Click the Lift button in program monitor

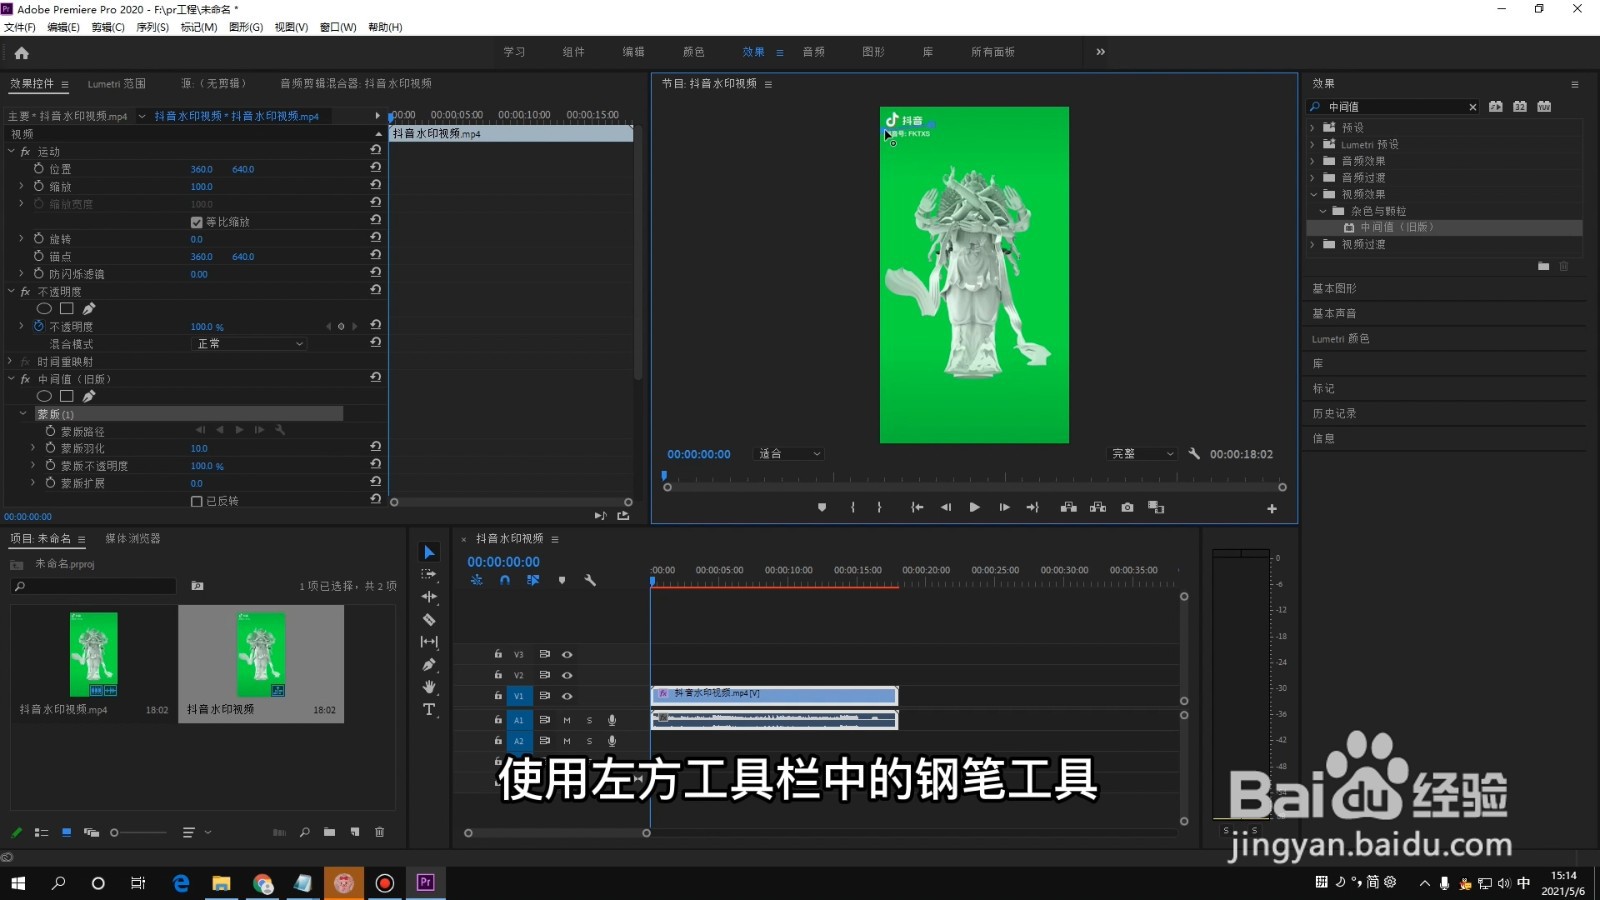pos(1068,508)
